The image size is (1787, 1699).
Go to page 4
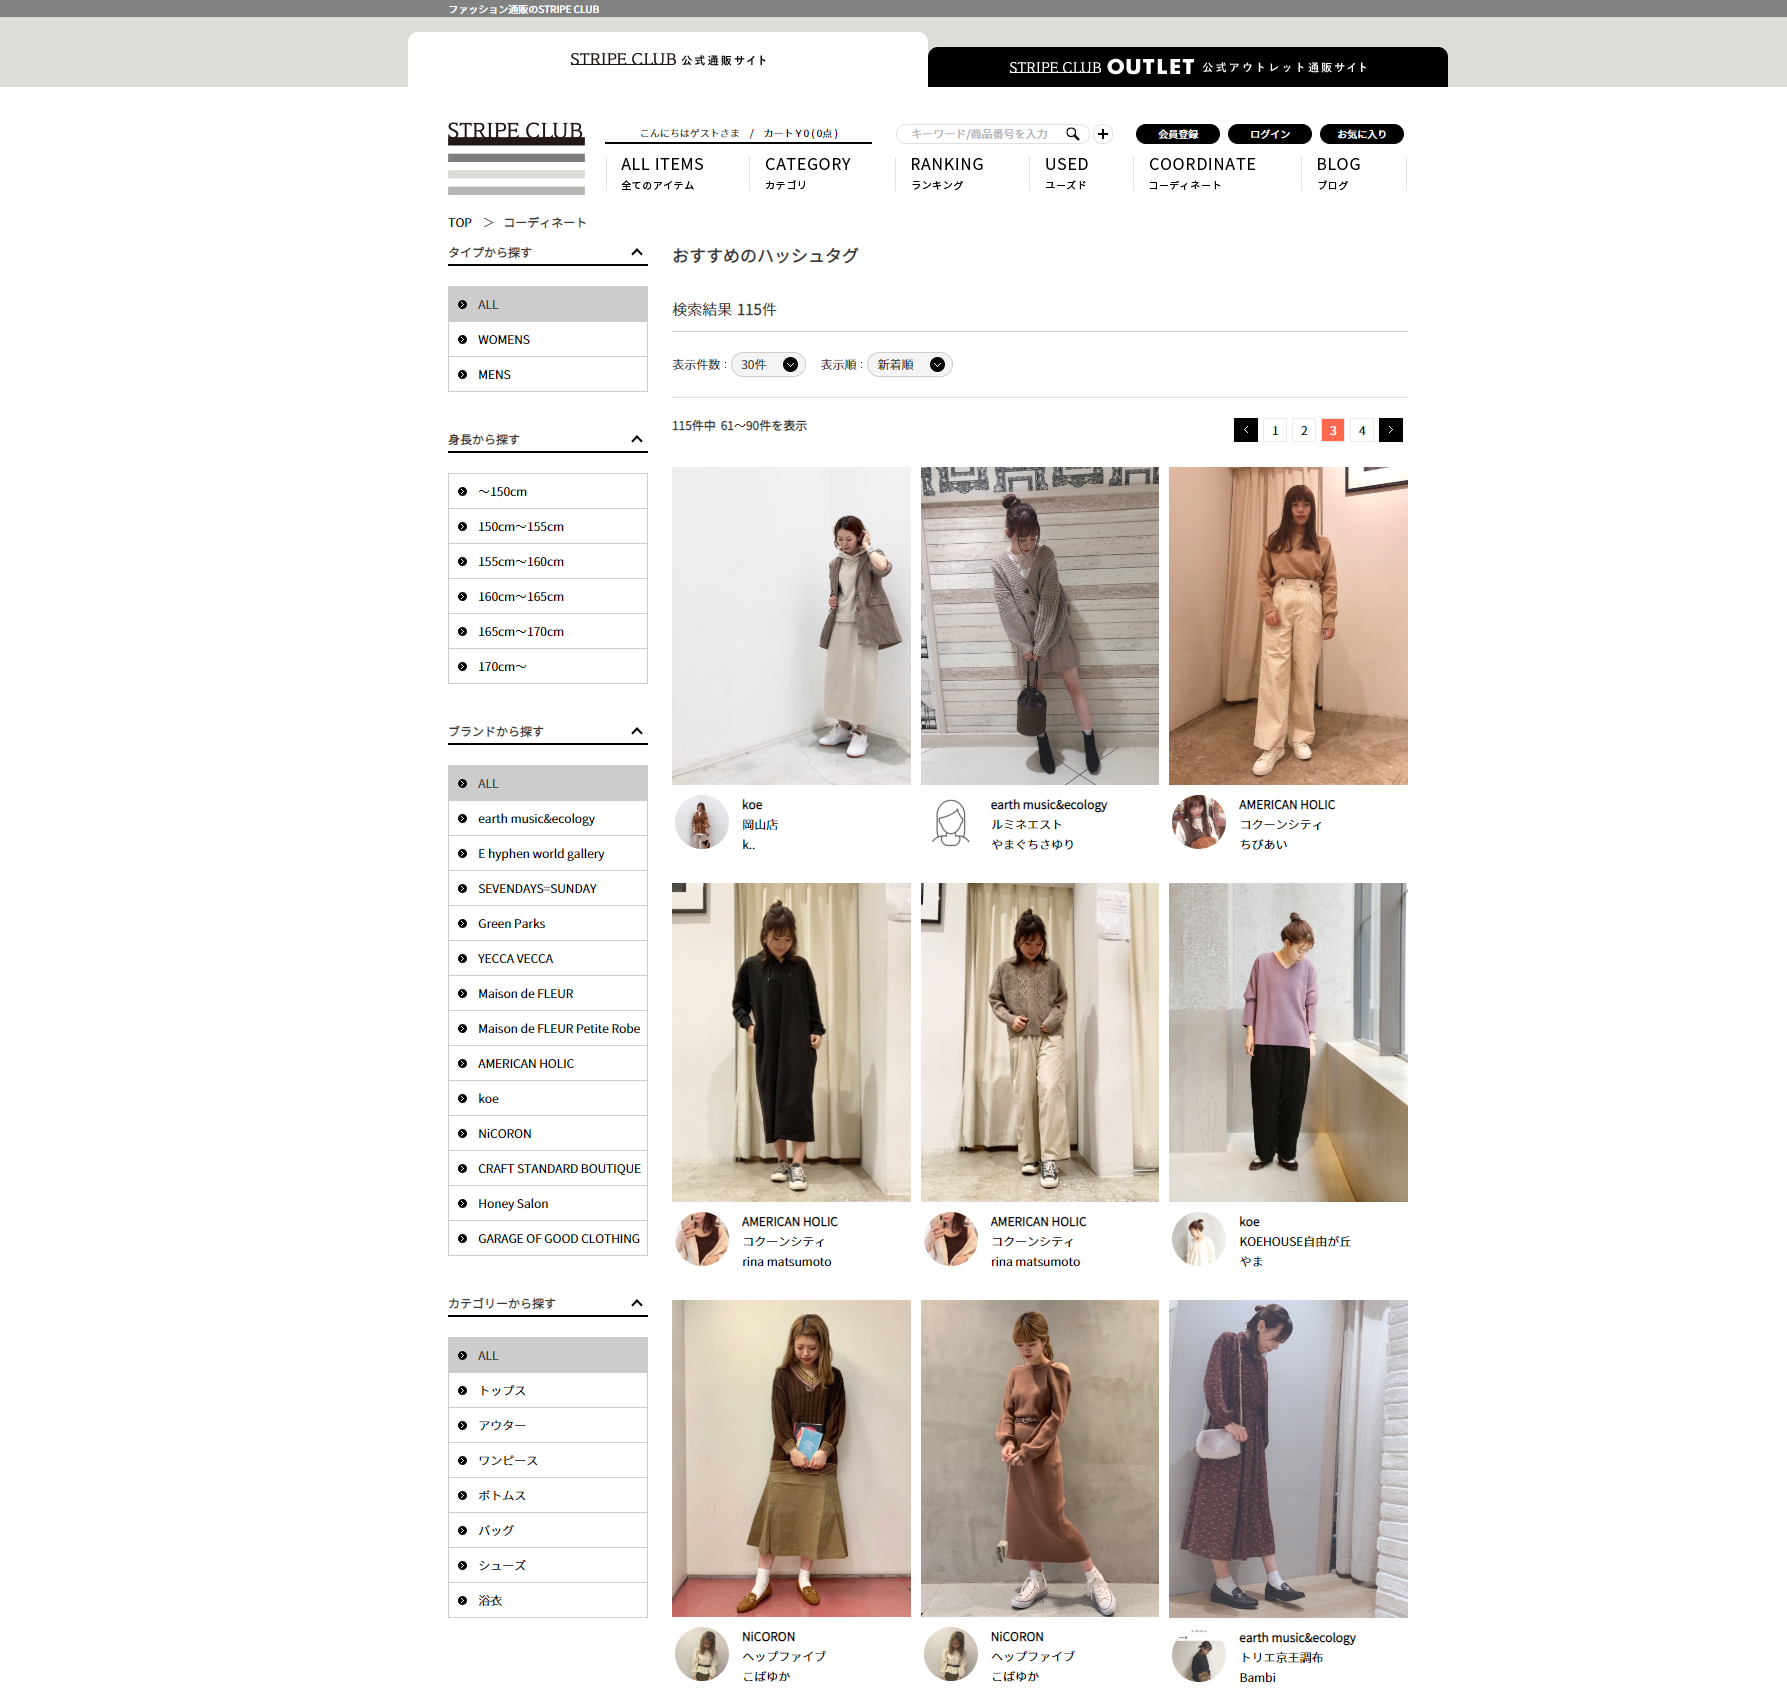click(1362, 430)
